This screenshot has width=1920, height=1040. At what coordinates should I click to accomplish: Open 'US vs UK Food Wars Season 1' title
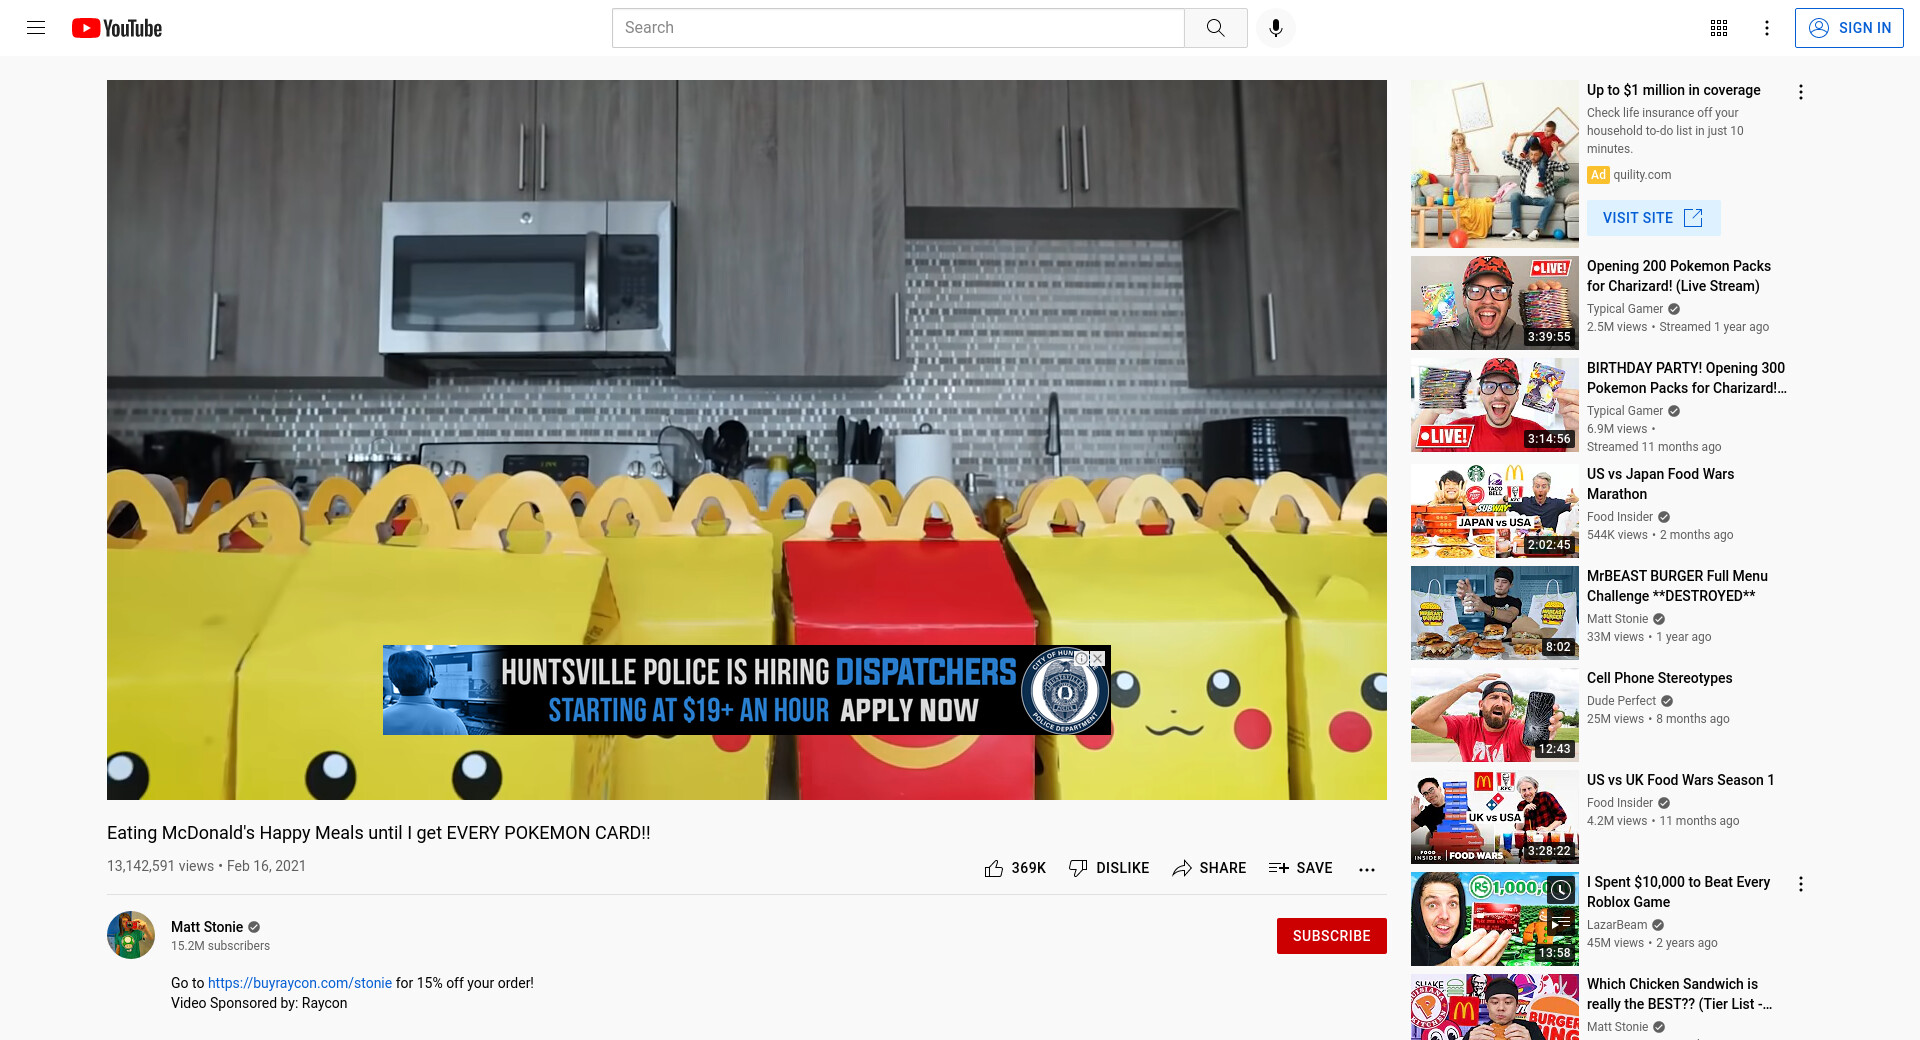click(x=1680, y=780)
